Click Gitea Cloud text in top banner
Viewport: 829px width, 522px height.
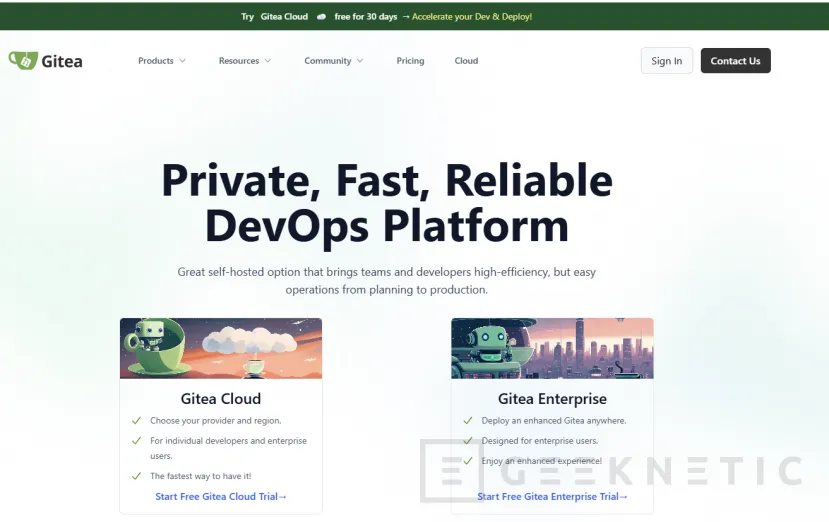284,17
